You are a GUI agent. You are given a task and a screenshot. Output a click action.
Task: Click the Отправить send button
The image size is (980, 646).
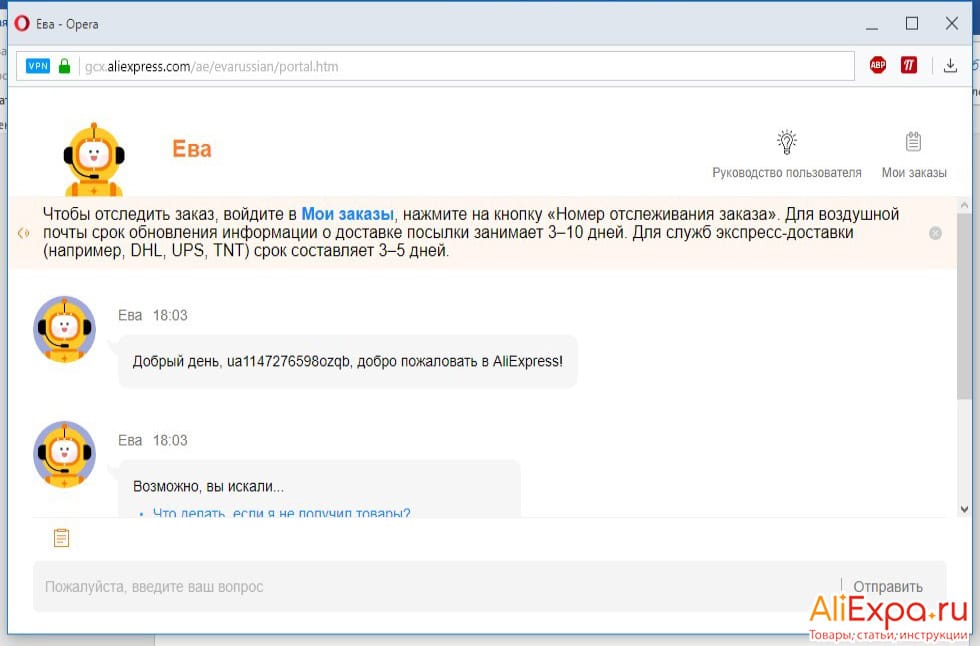(888, 587)
